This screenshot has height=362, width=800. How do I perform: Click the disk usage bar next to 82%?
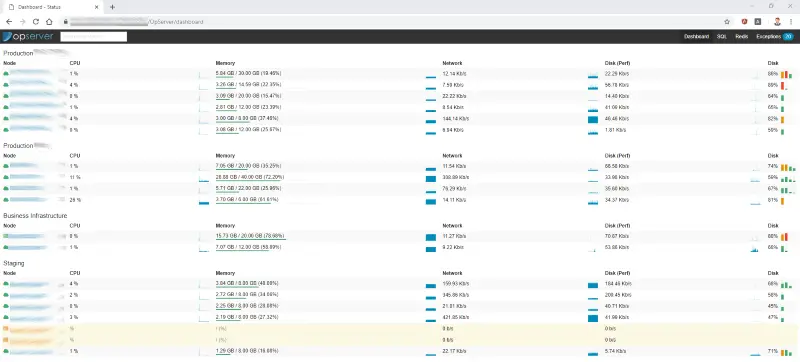(x=782, y=119)
